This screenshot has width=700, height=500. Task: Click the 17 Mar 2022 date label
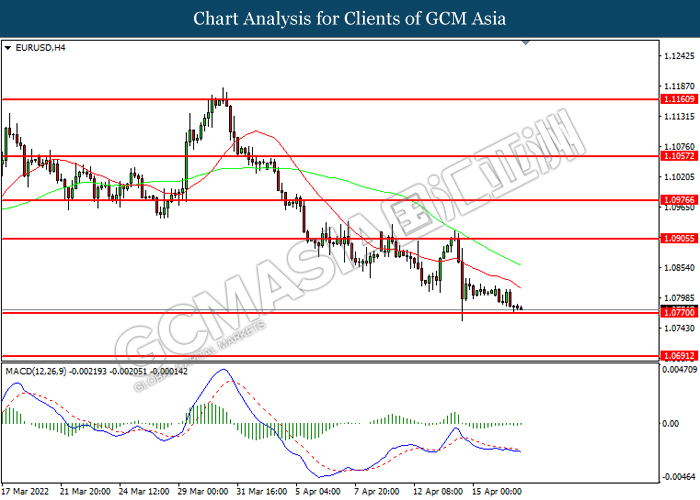pyautogui.click(x=25, y=492)
